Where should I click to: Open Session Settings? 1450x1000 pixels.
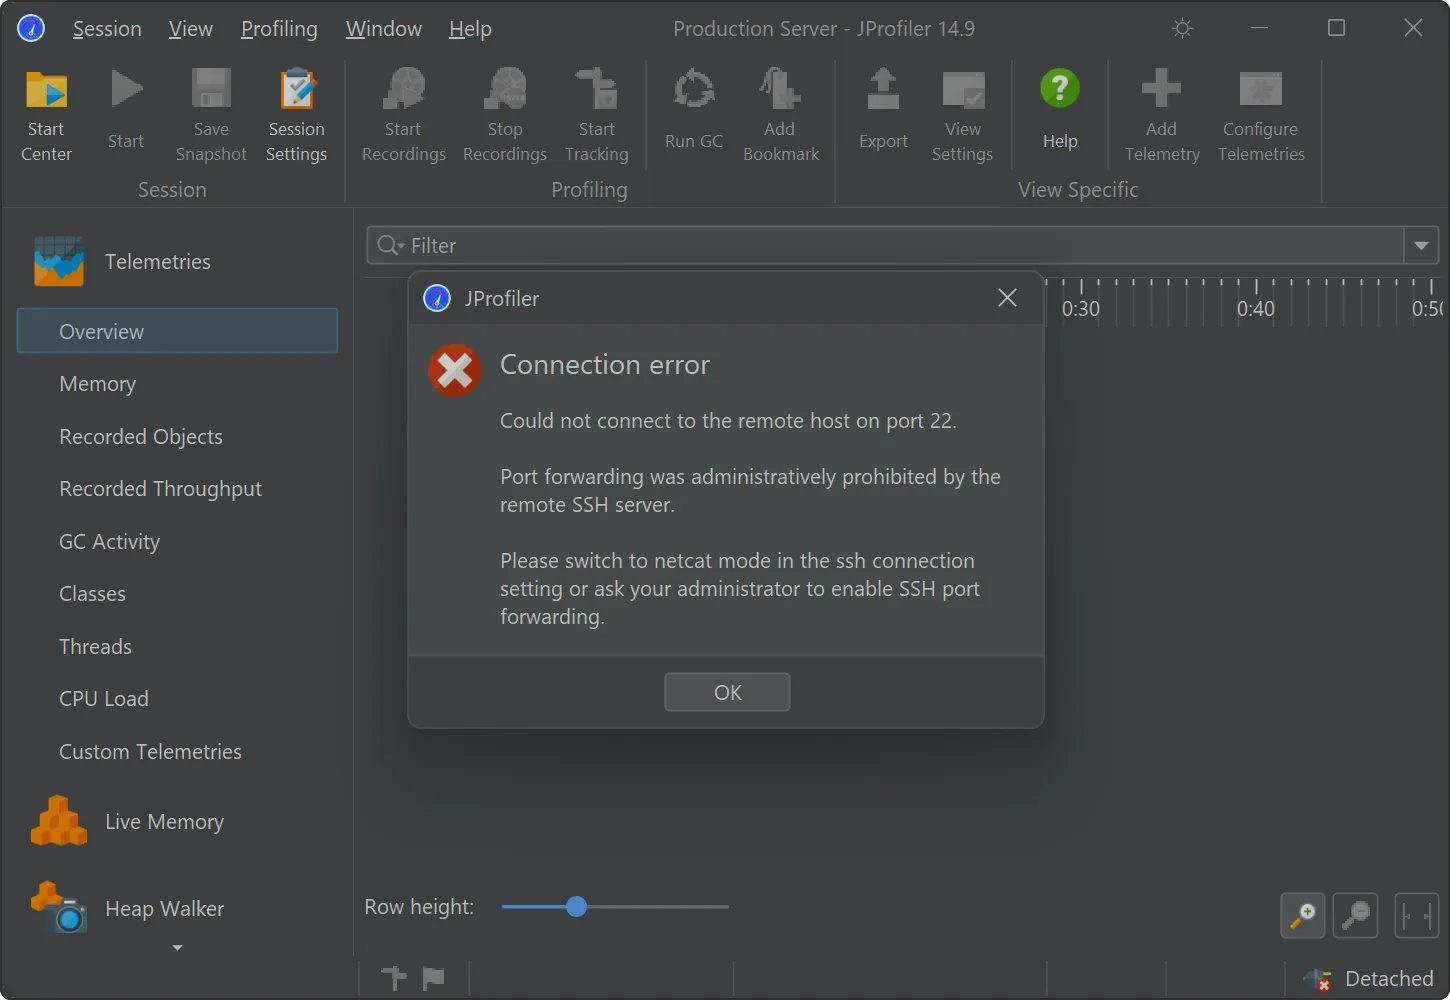[297, 116]
